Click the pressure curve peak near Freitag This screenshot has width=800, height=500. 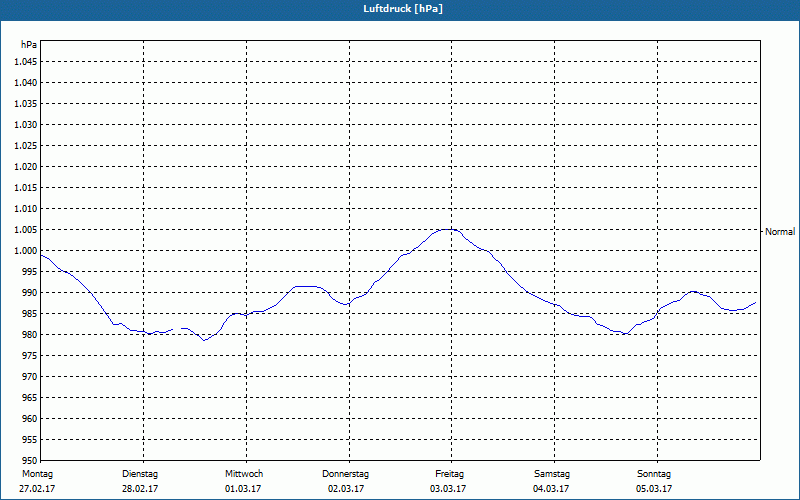[447, 229]
